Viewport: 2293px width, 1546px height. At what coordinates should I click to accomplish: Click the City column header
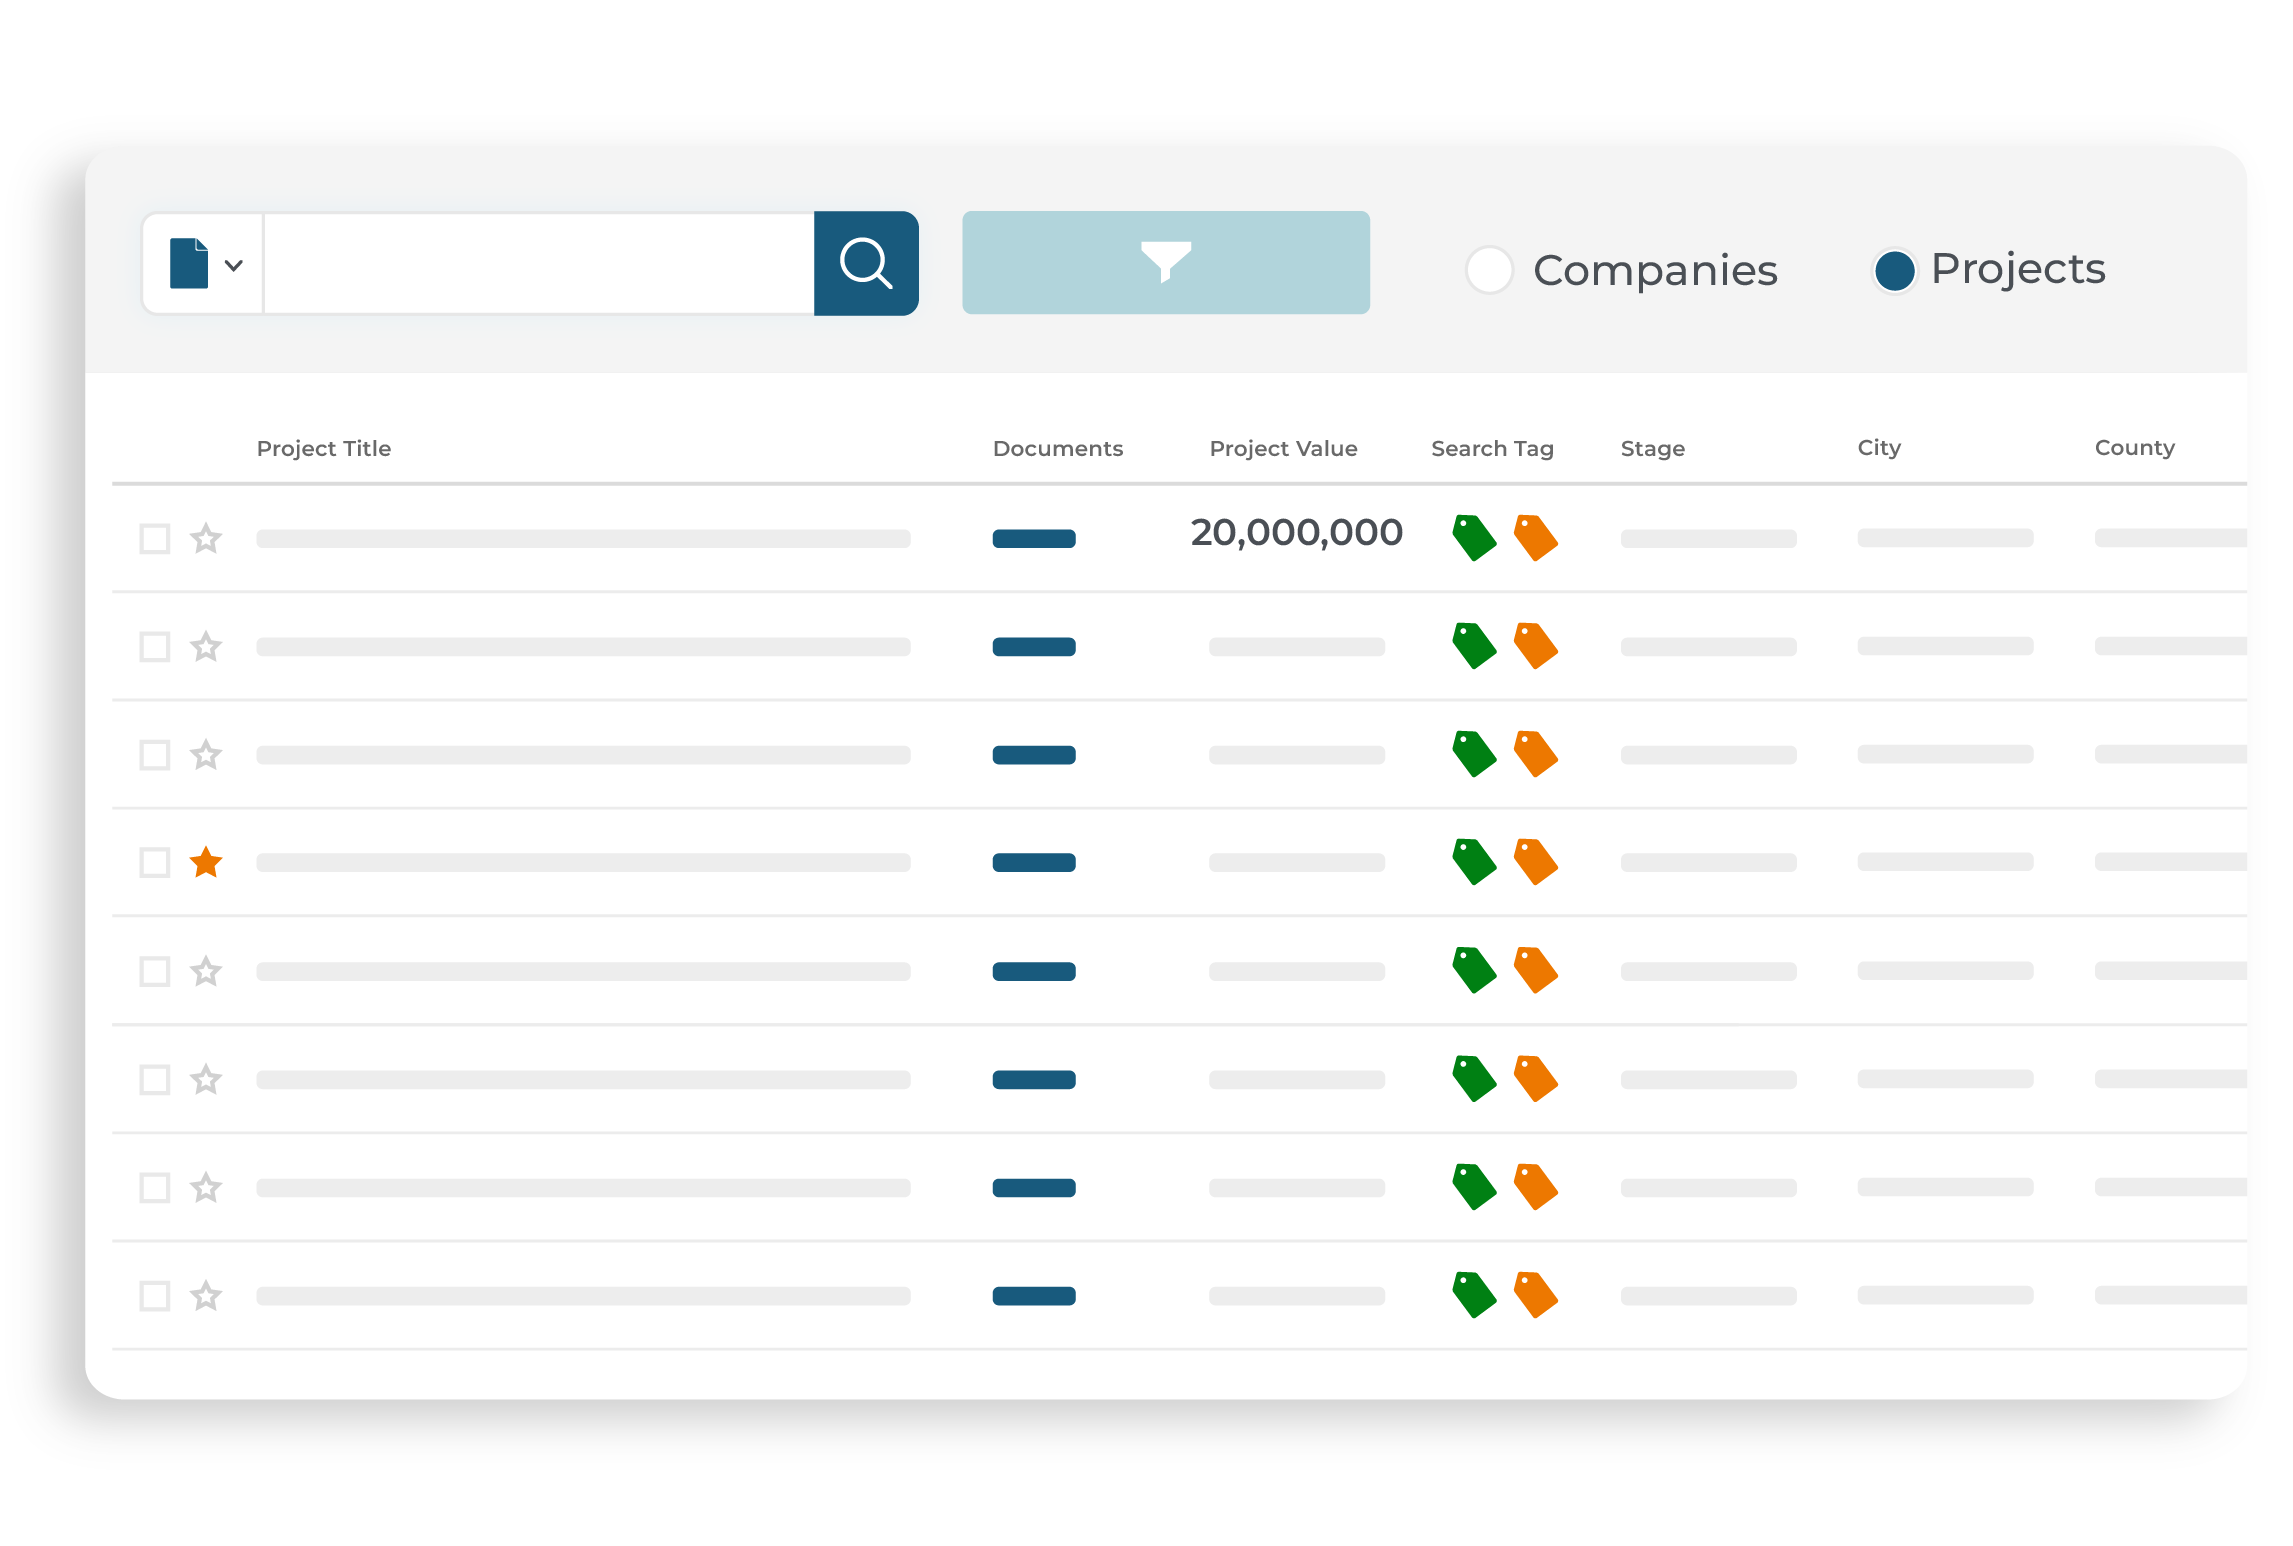pos(1879,447)
